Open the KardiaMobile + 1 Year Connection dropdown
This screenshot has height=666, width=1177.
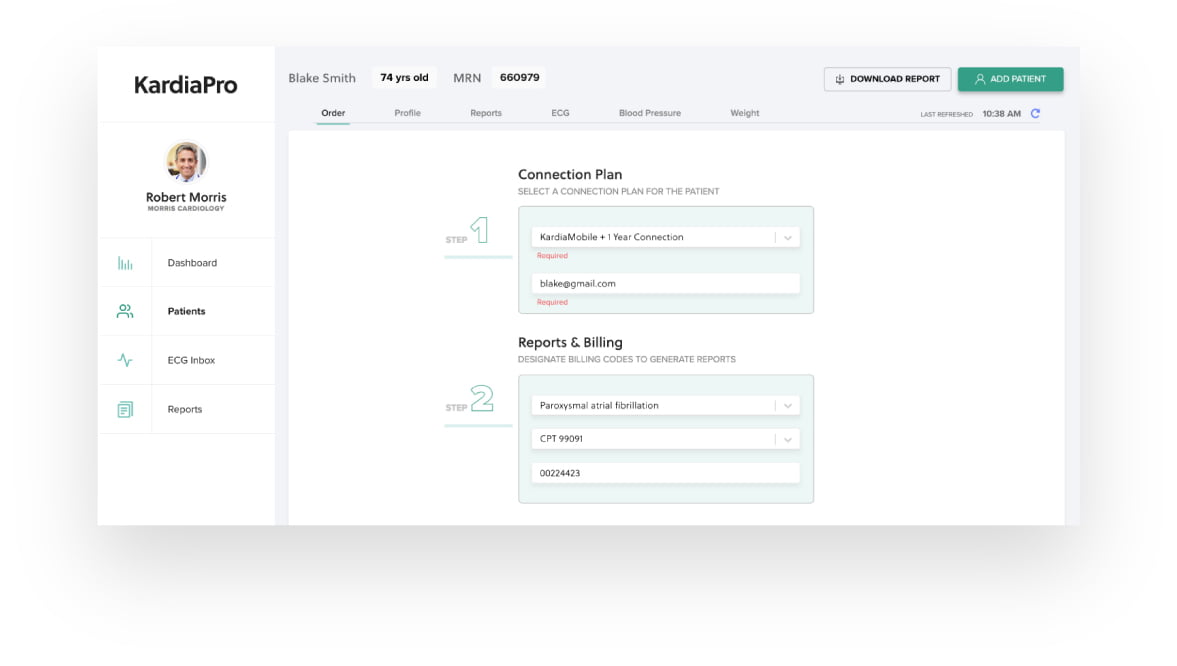point(666,237)
